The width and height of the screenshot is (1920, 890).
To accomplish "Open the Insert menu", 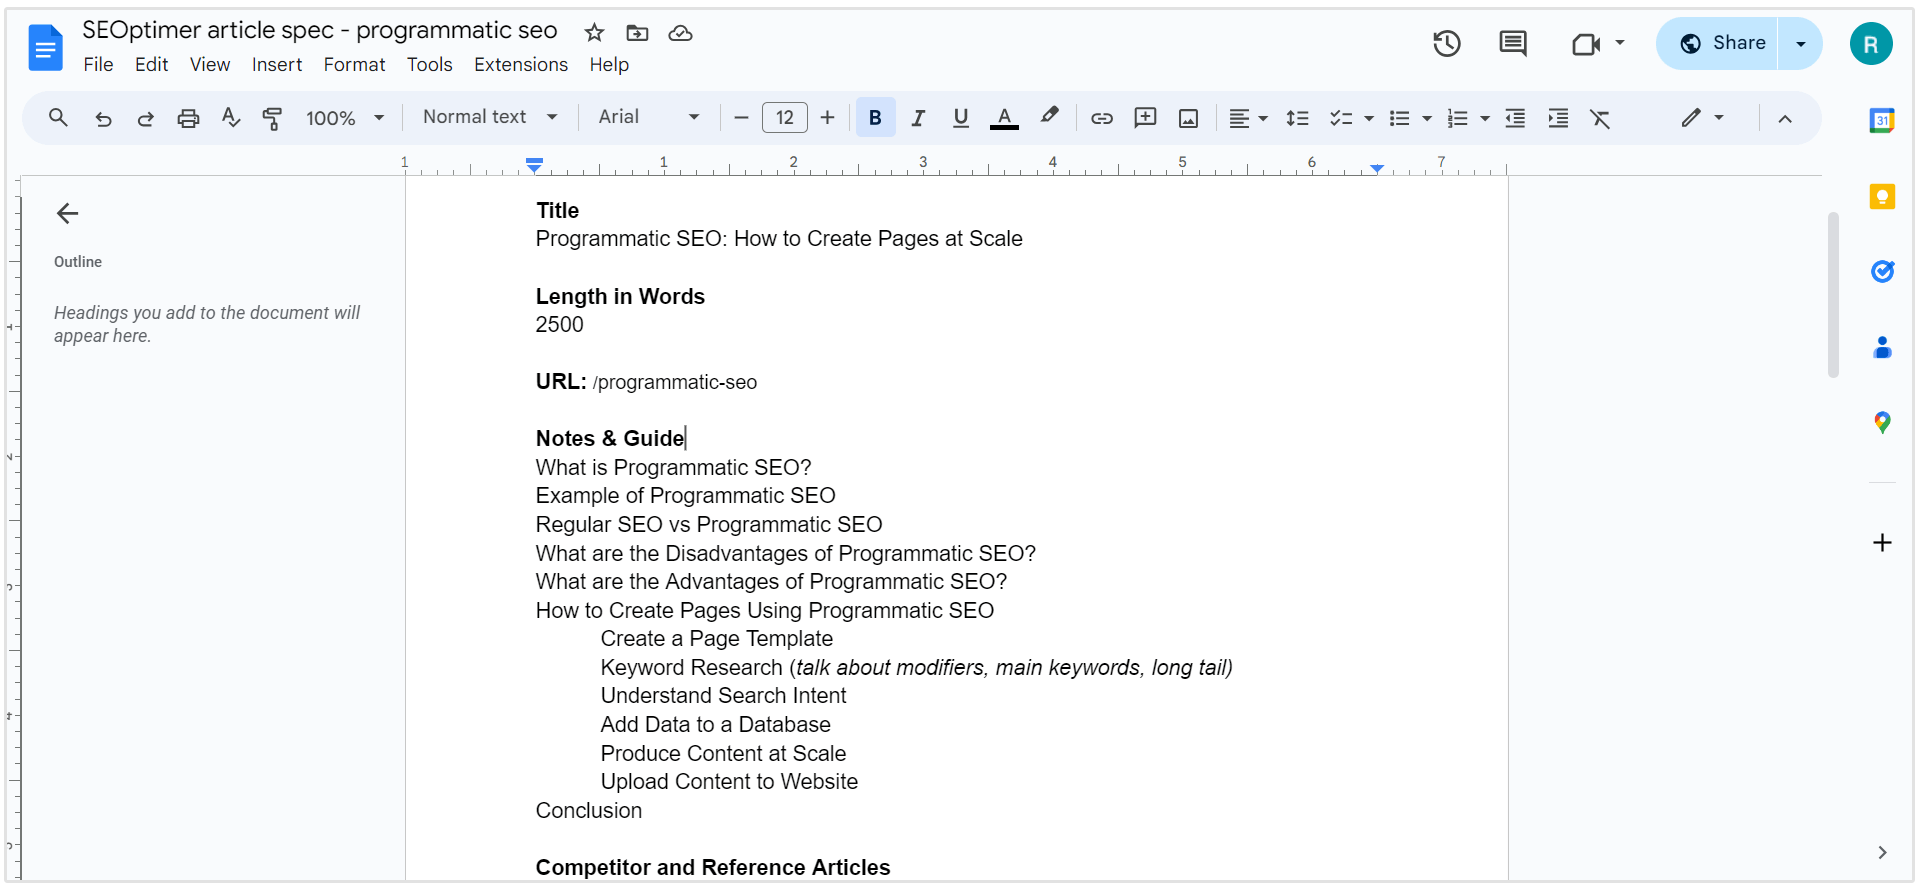I will (x=276, y=65).
